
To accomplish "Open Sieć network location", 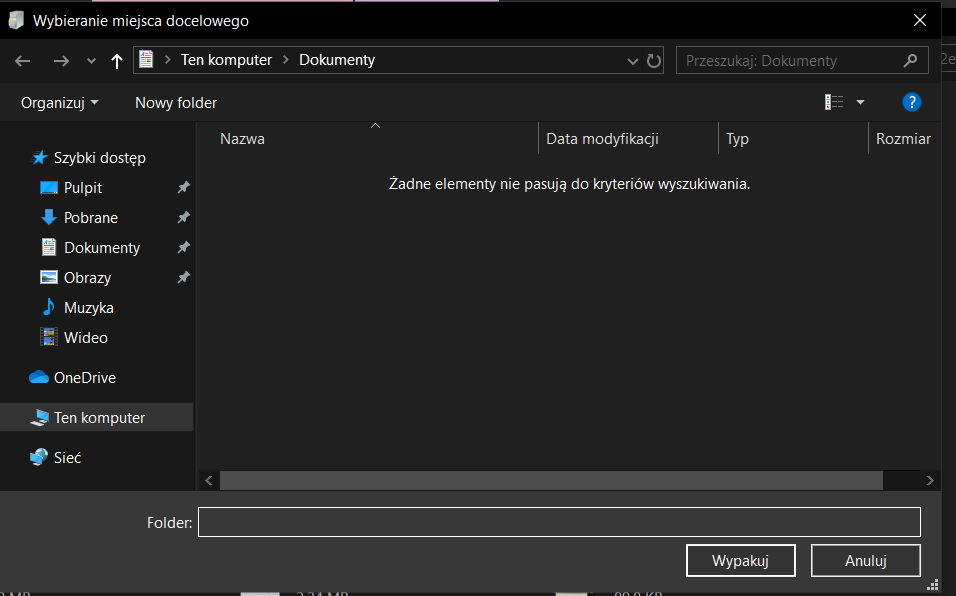I will pos(67,458).
